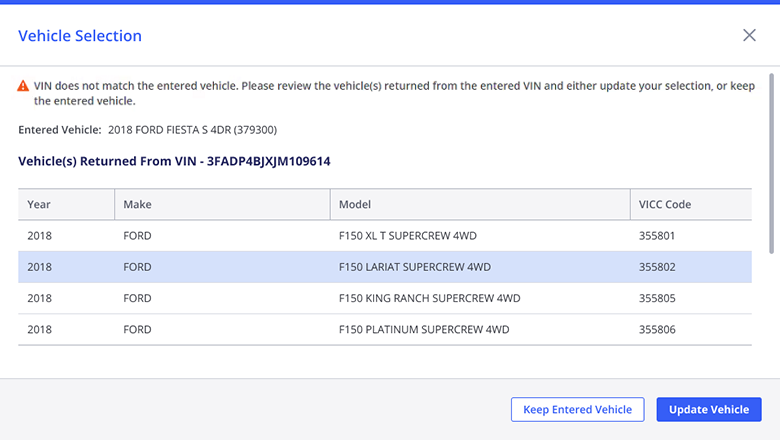The image size is (780, 440).
Task: Click VICC code 355805 cell
Action: click(x=657, y=298)
